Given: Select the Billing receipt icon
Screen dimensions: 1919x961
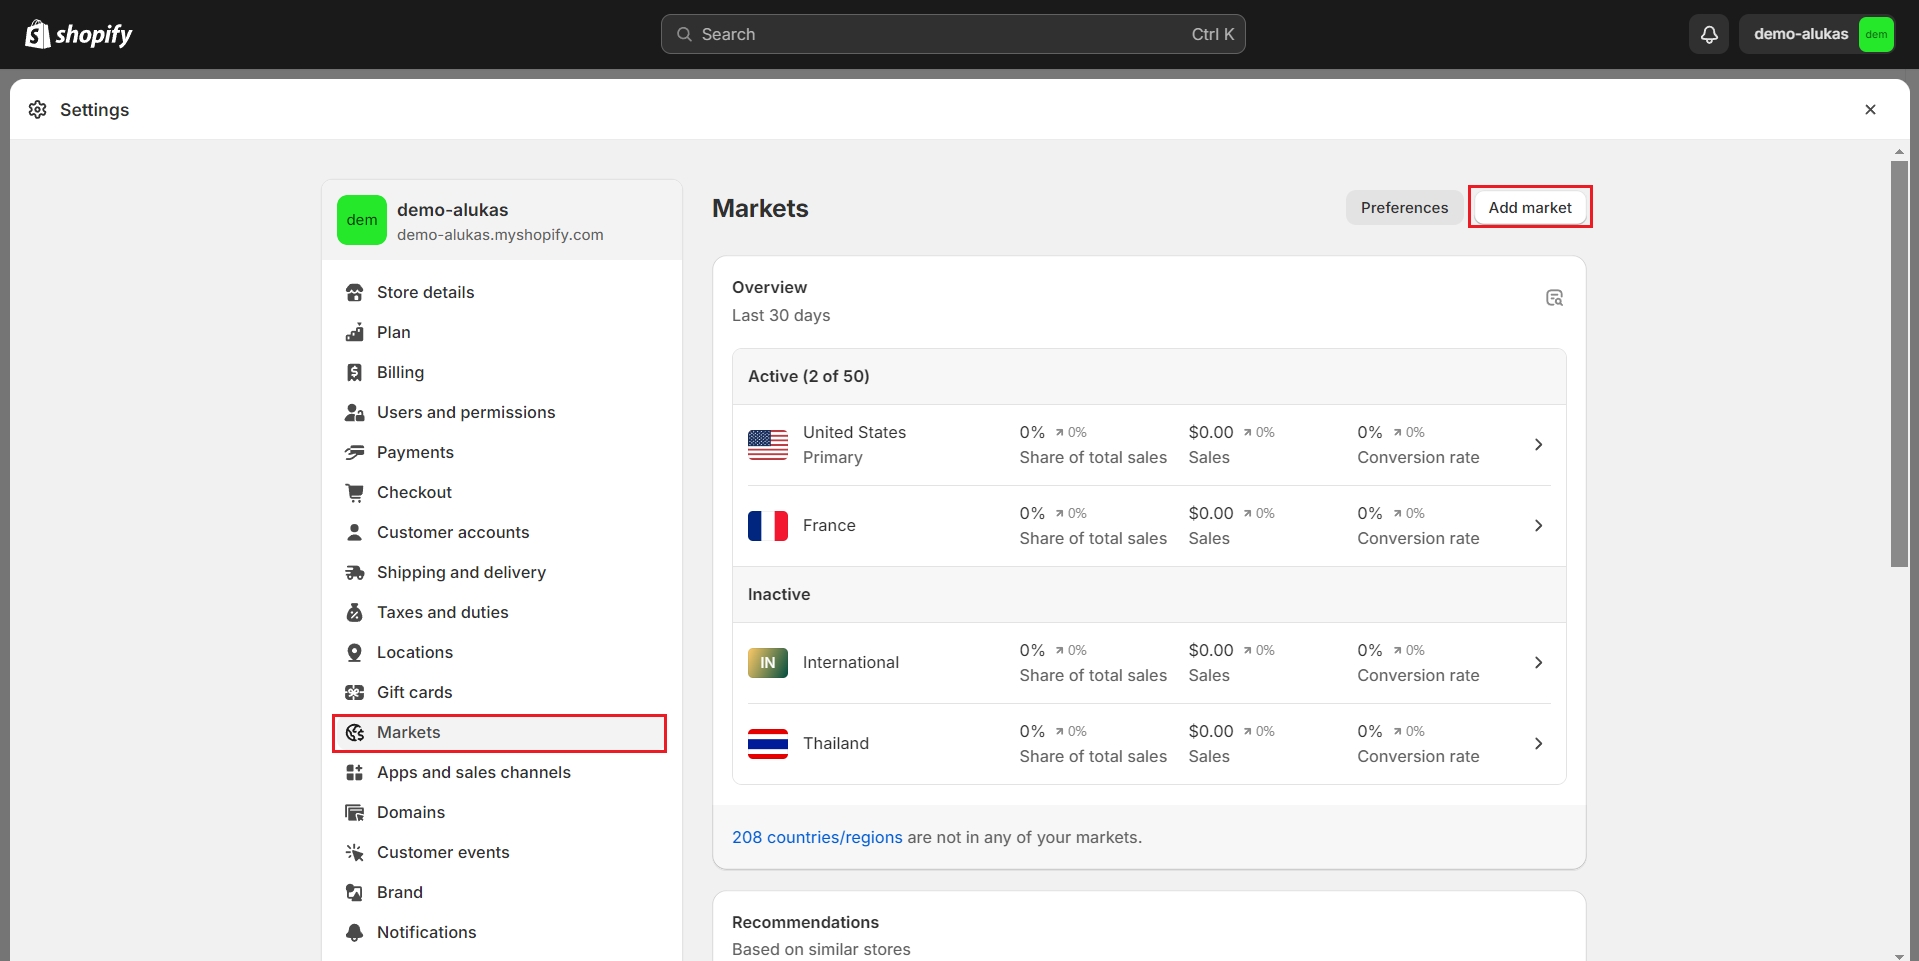Looking at the screenshot, I should (x=354, y=373).
